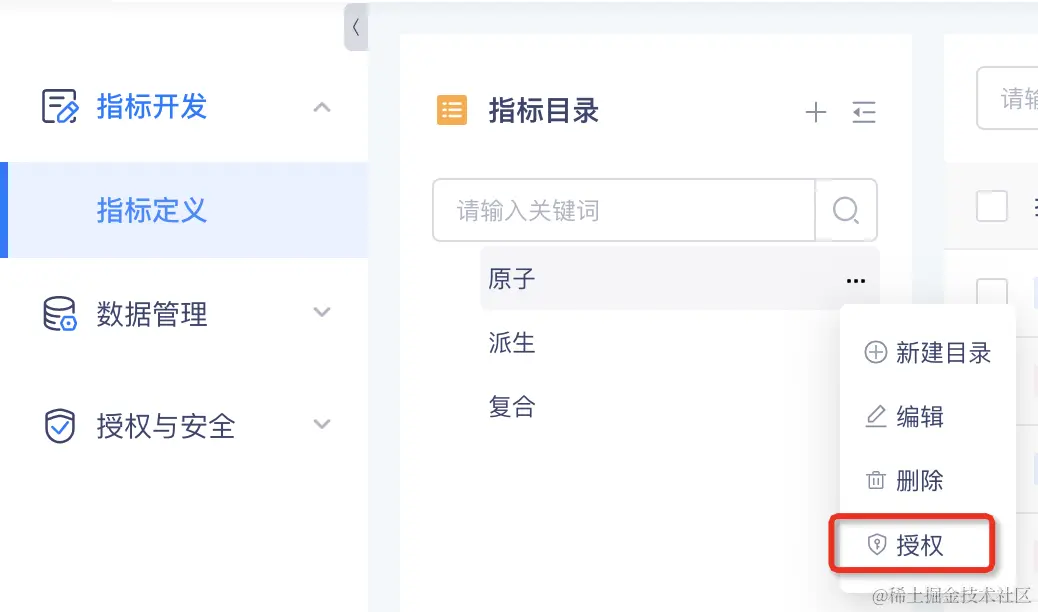Expand the 数据管理 section chevron
Image resolution: width=1038 pixels, height=612 pixels.
(321, 312)
